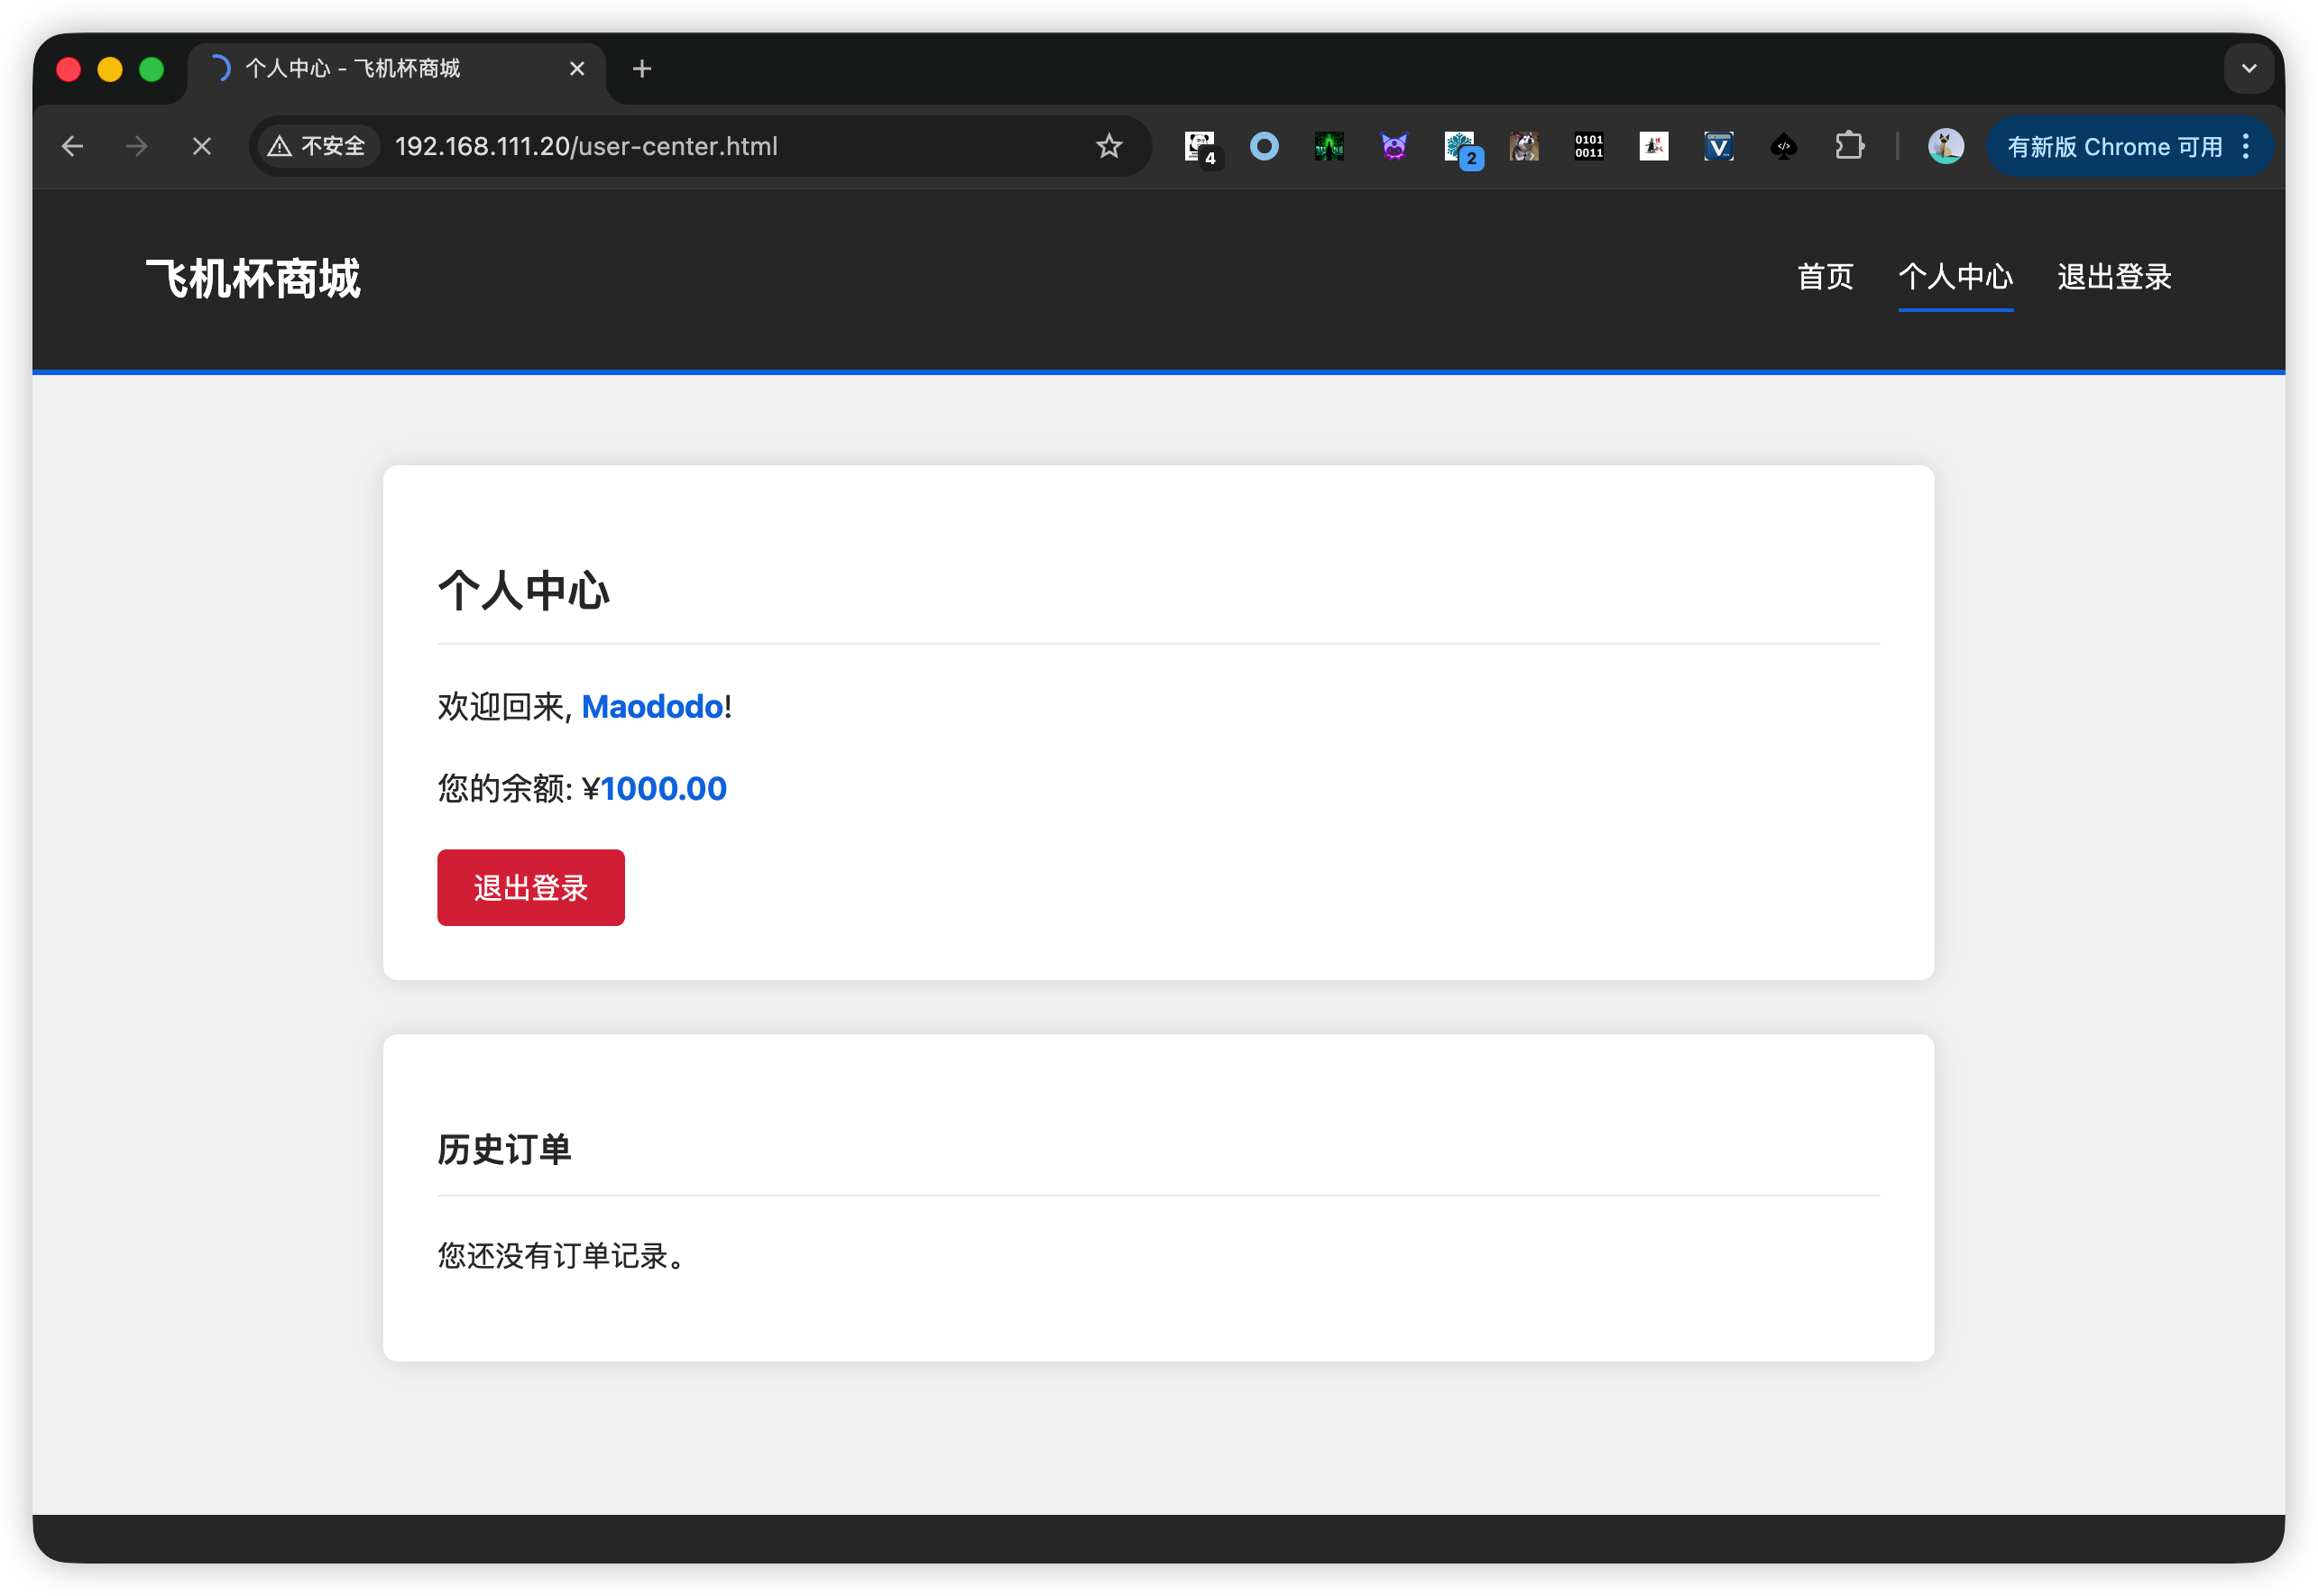Click the address bar URL field
The width and height of the screenshot is (2318, 1596).
tap(585, 146)
